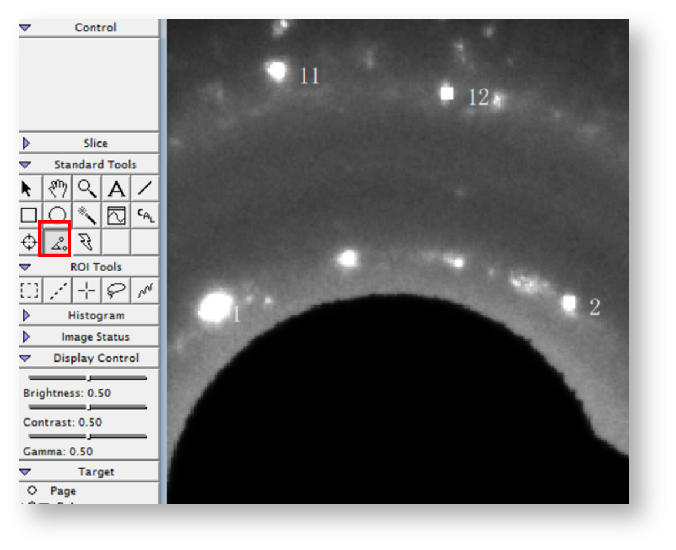Select the rectangular ROI tool

coord(29,291)
